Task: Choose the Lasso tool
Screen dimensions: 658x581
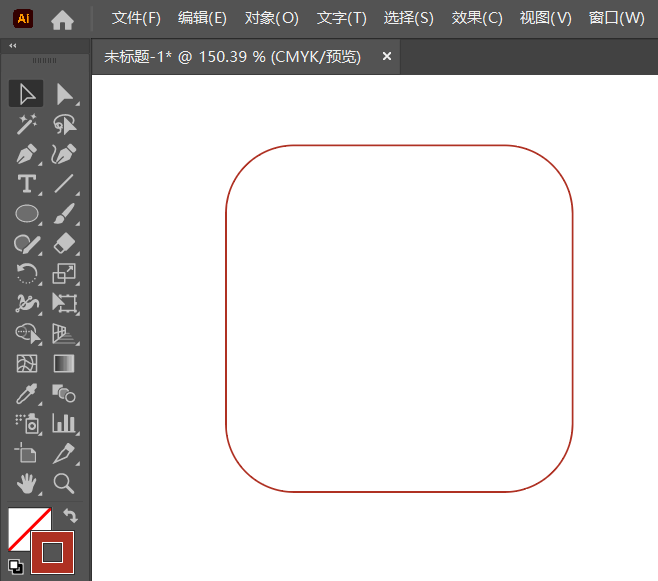Action: [64, 124]
